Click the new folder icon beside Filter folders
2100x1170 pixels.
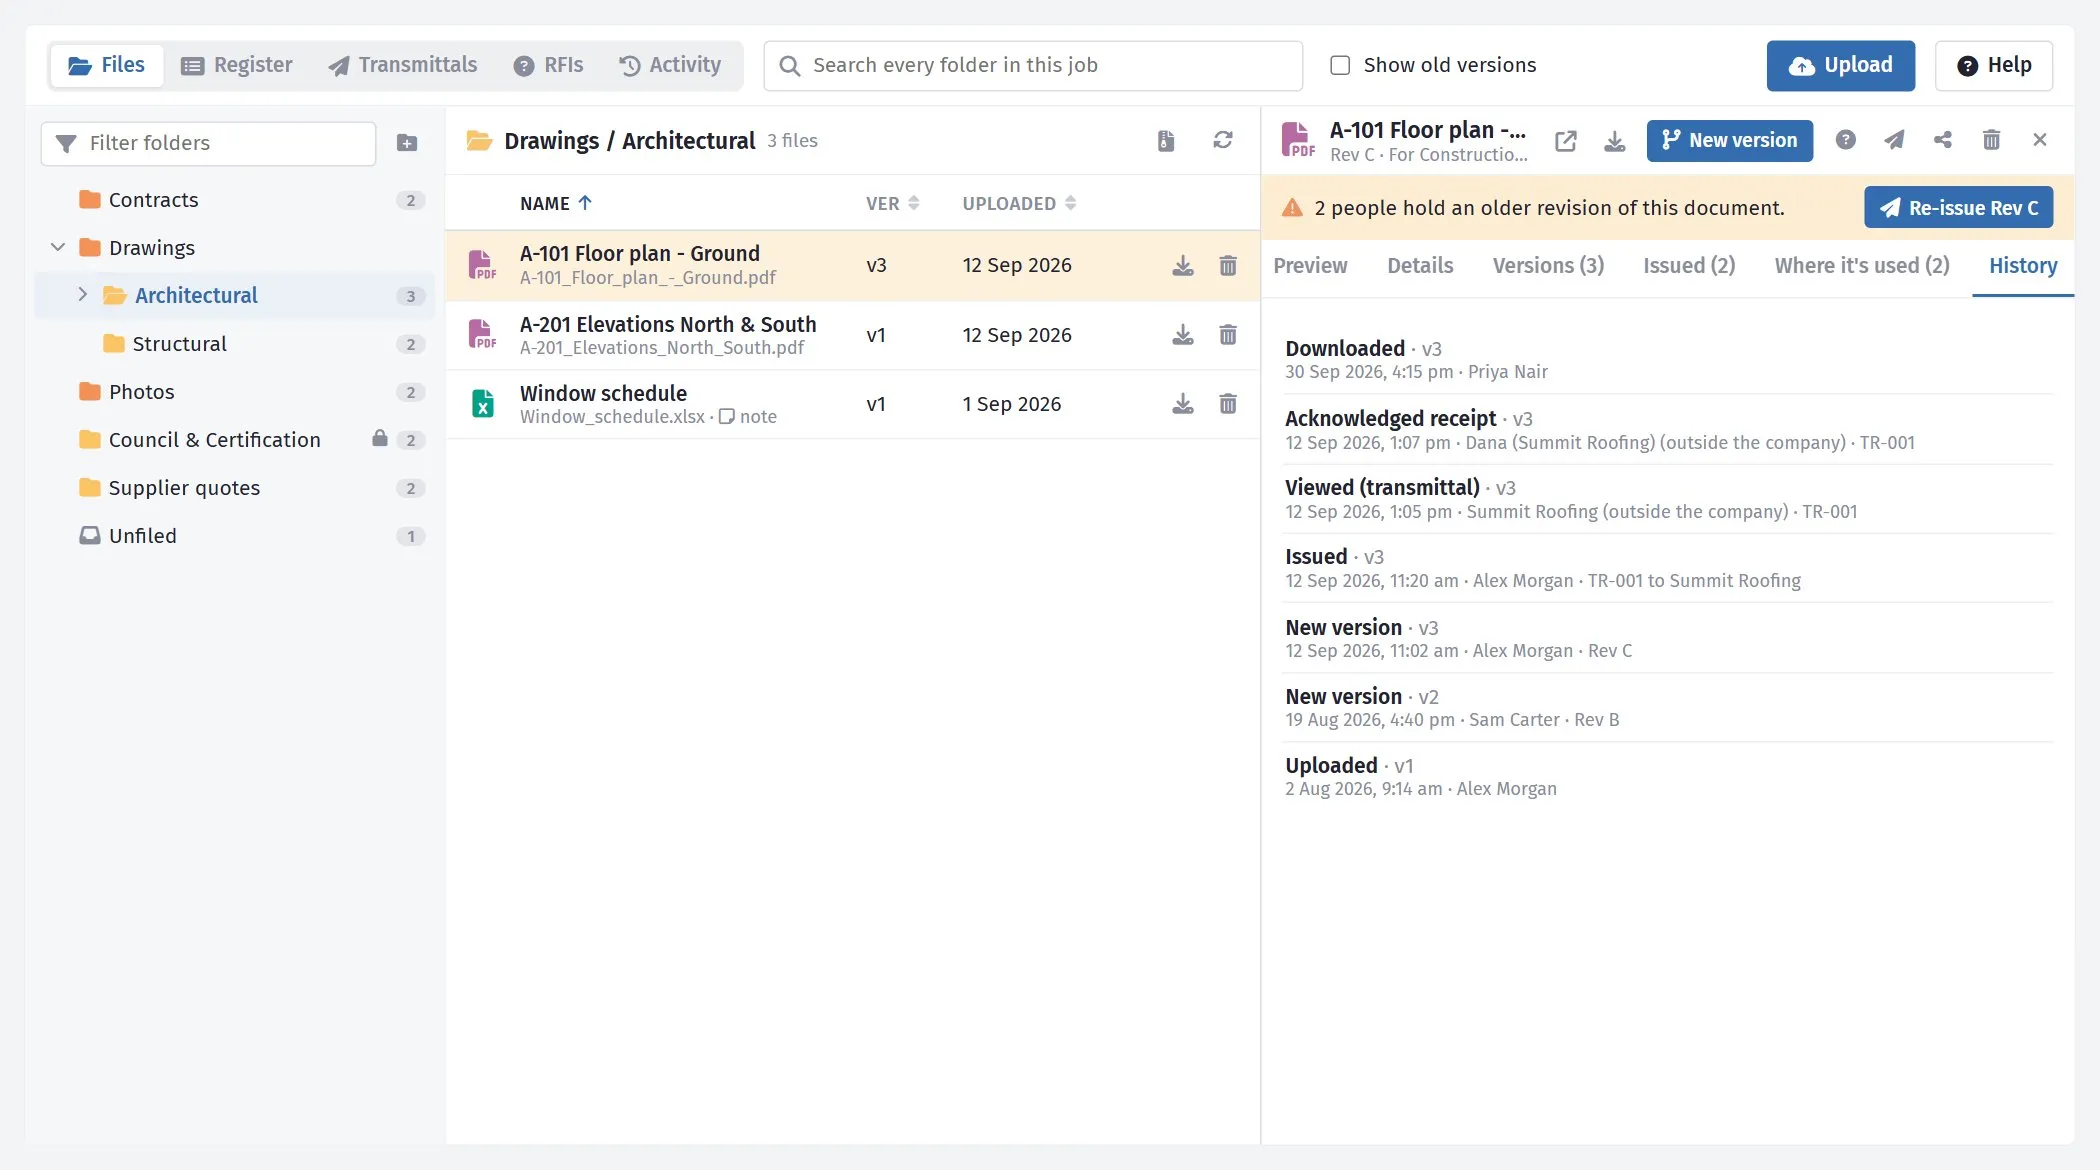(407, 143)
